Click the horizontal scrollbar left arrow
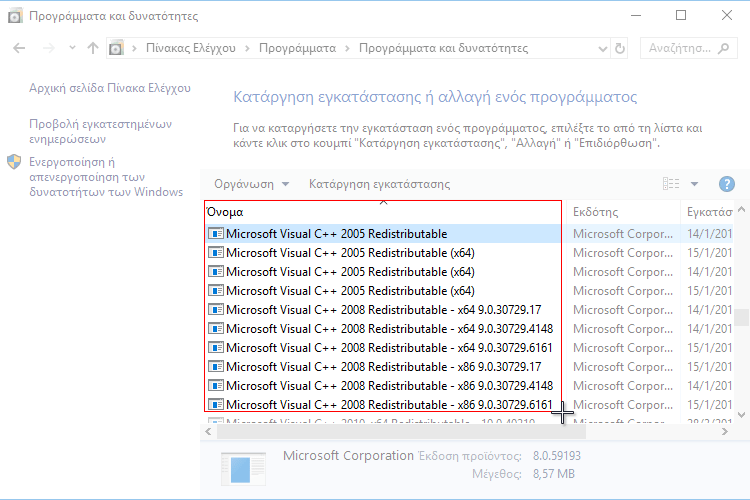This screenshot has height=500, width=750. point(209,432)
